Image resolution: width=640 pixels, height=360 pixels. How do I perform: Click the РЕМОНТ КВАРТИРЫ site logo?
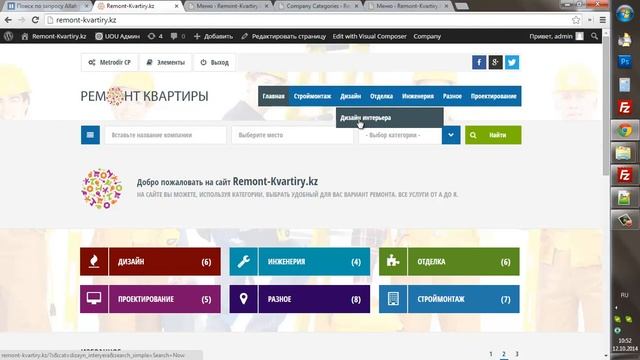coord(144,96)
